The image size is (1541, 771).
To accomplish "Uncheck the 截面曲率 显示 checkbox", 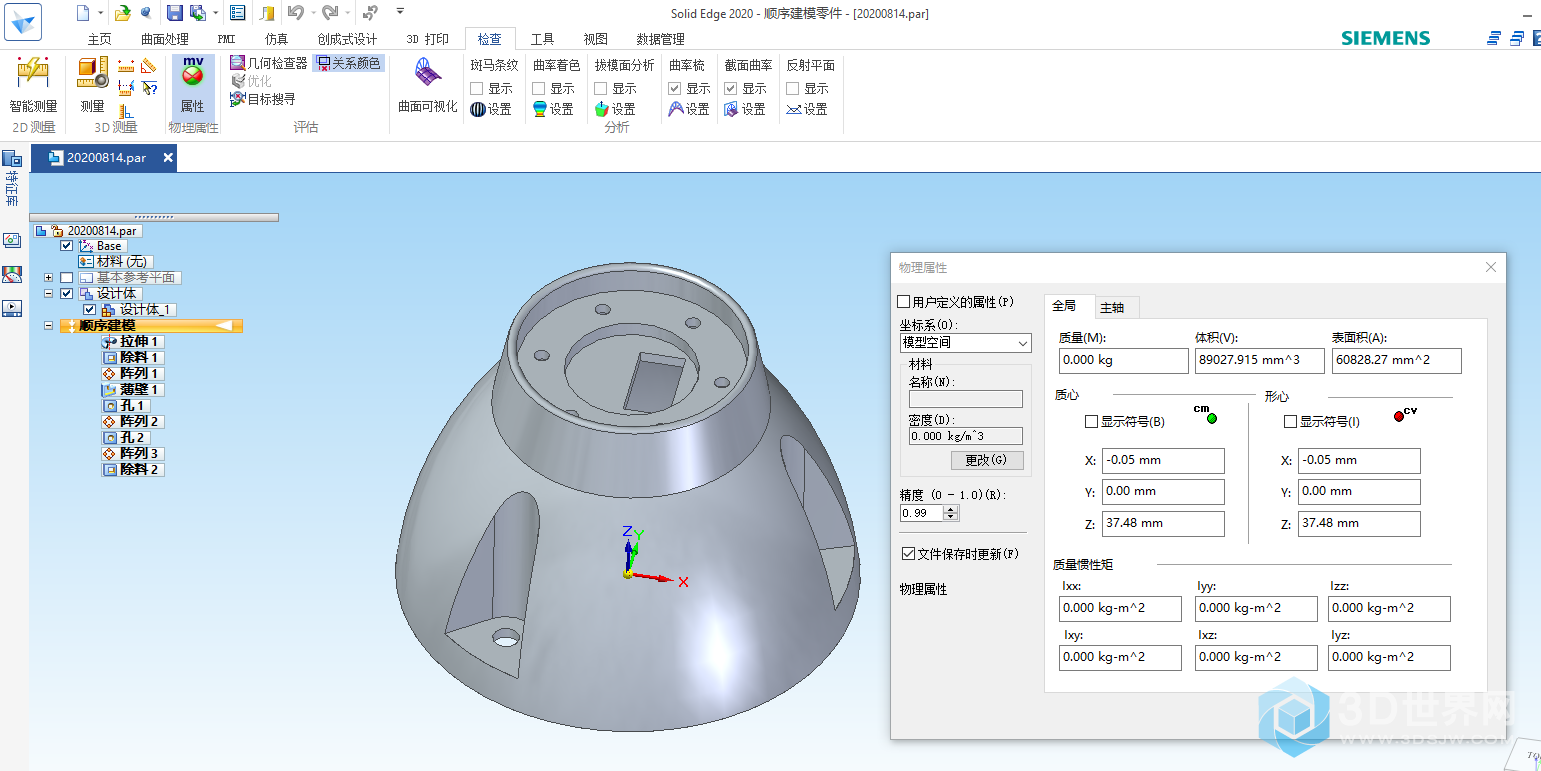I will point(731,89).
